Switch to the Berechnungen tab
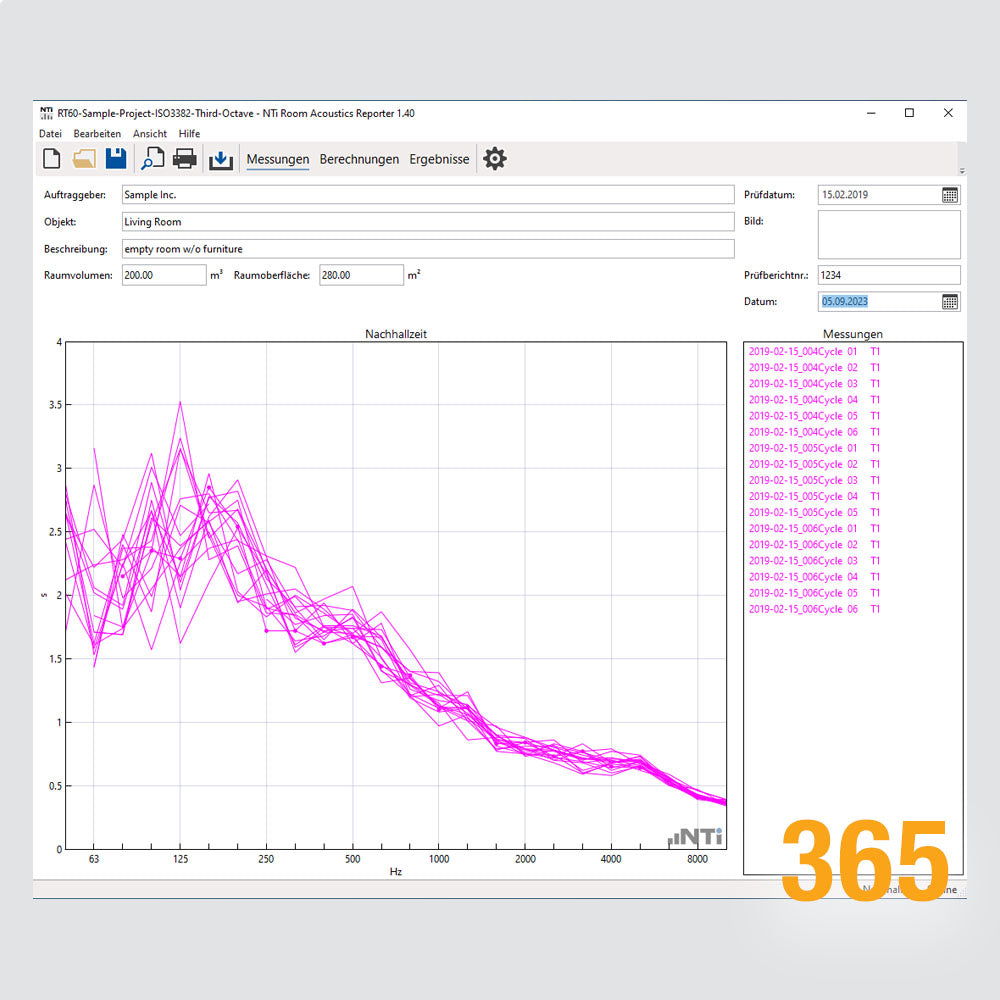1000x1000 pixels. point(359,159)
